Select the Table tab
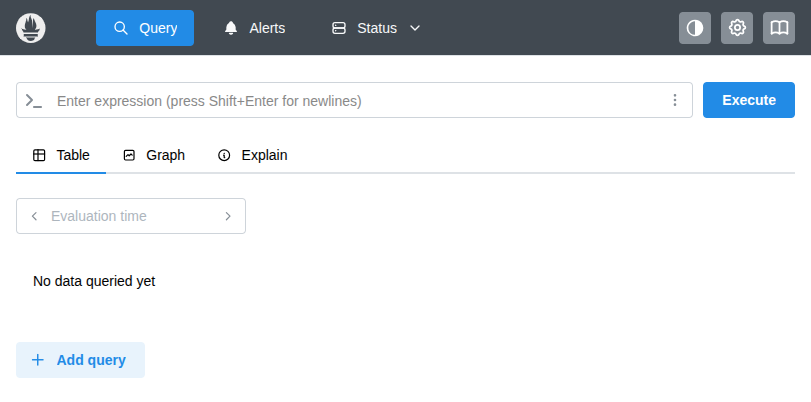 [61, 155]
